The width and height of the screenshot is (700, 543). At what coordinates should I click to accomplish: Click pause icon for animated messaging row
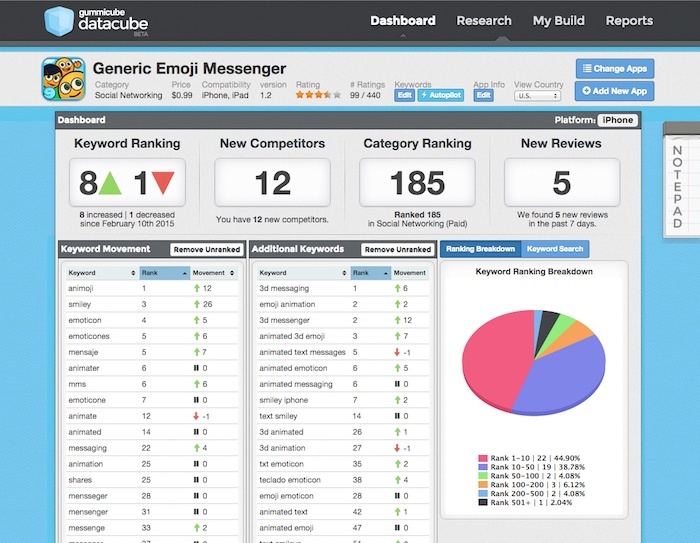point(397,384)
